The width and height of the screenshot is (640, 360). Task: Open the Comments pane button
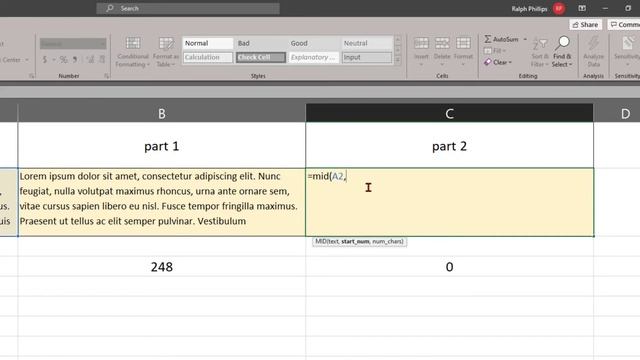coord(623,25)
